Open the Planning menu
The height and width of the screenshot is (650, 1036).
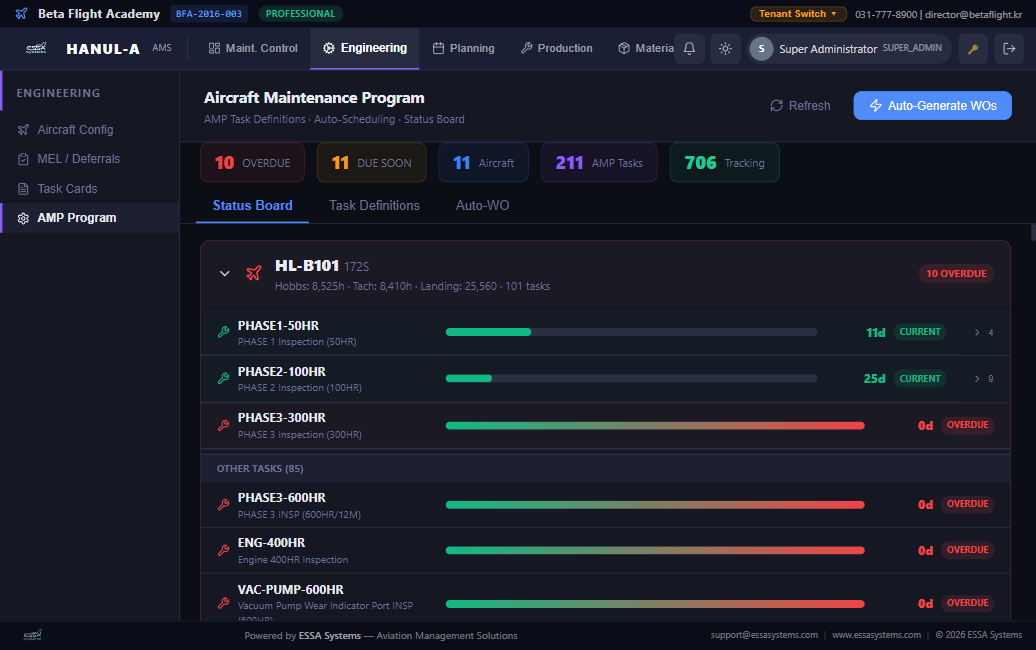[x=463, y=48]
